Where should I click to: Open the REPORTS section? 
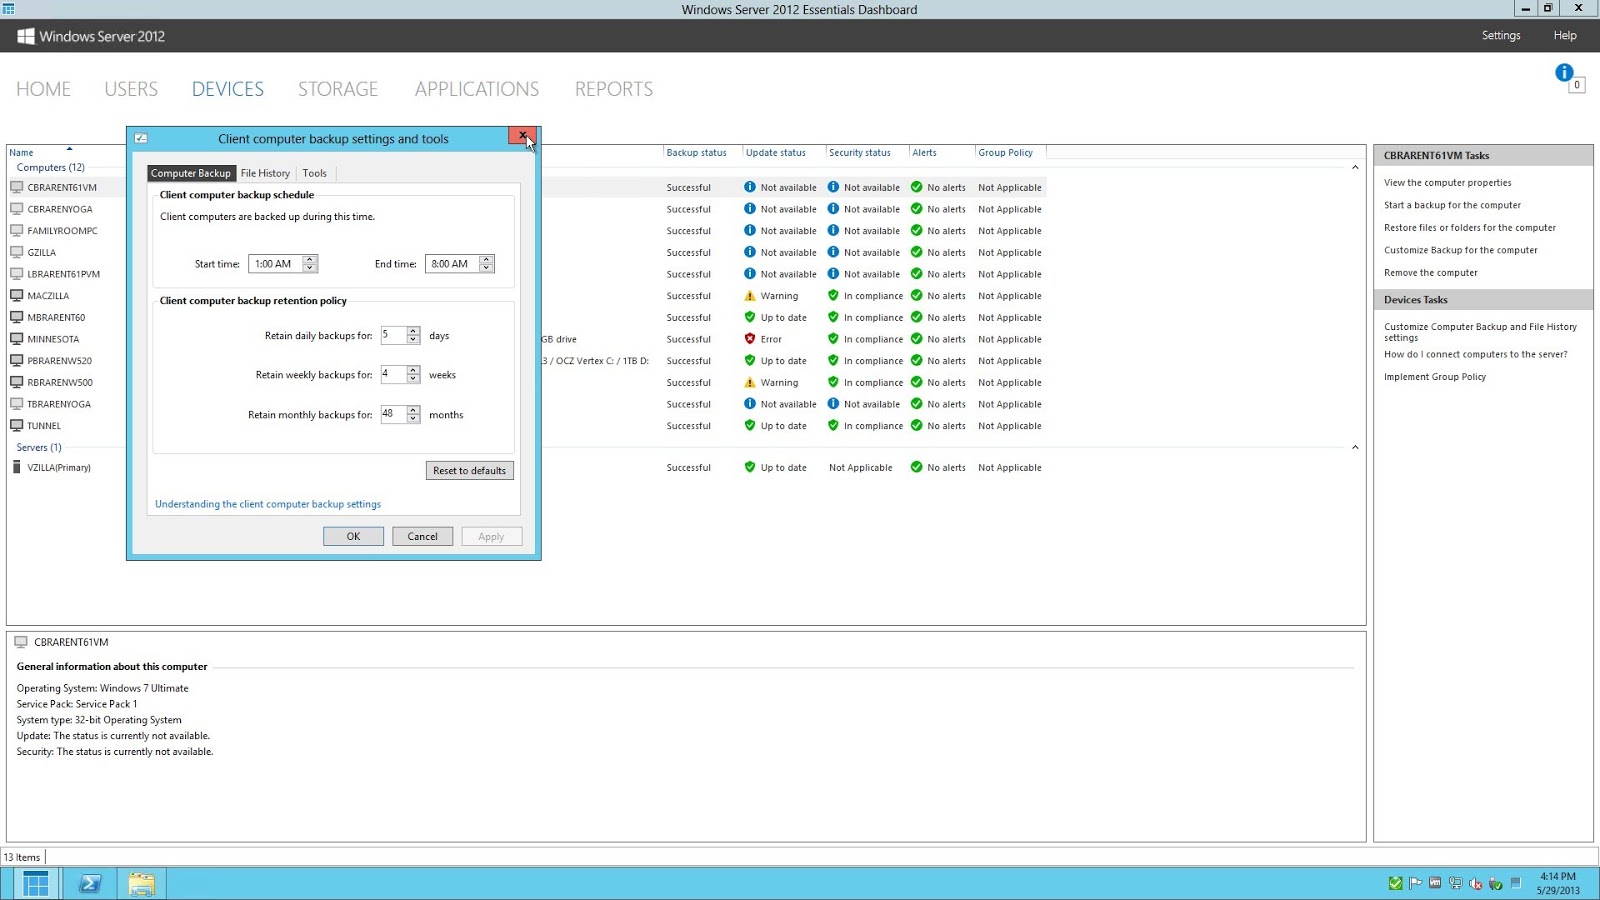pos(613,89)
